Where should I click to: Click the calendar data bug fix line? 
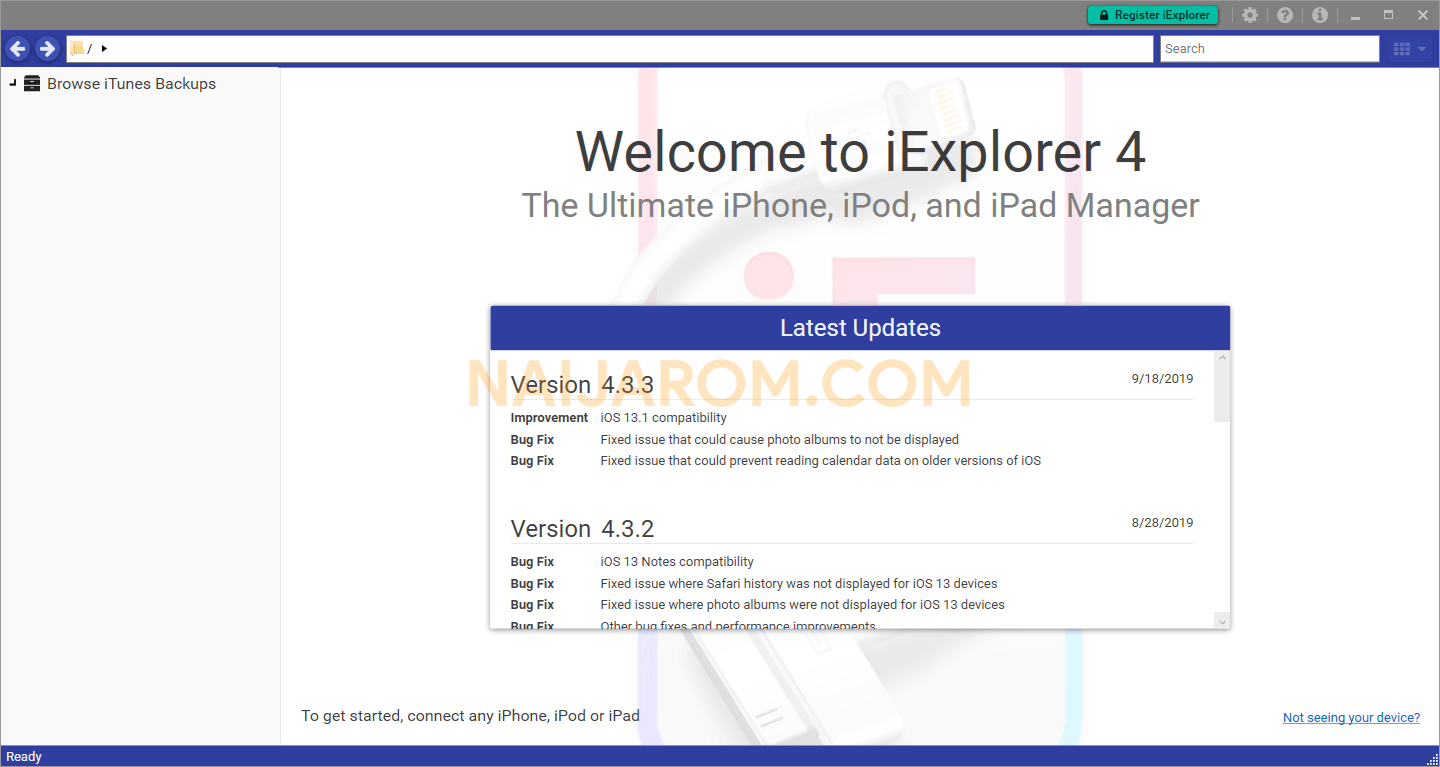click(x=821, y=461)
